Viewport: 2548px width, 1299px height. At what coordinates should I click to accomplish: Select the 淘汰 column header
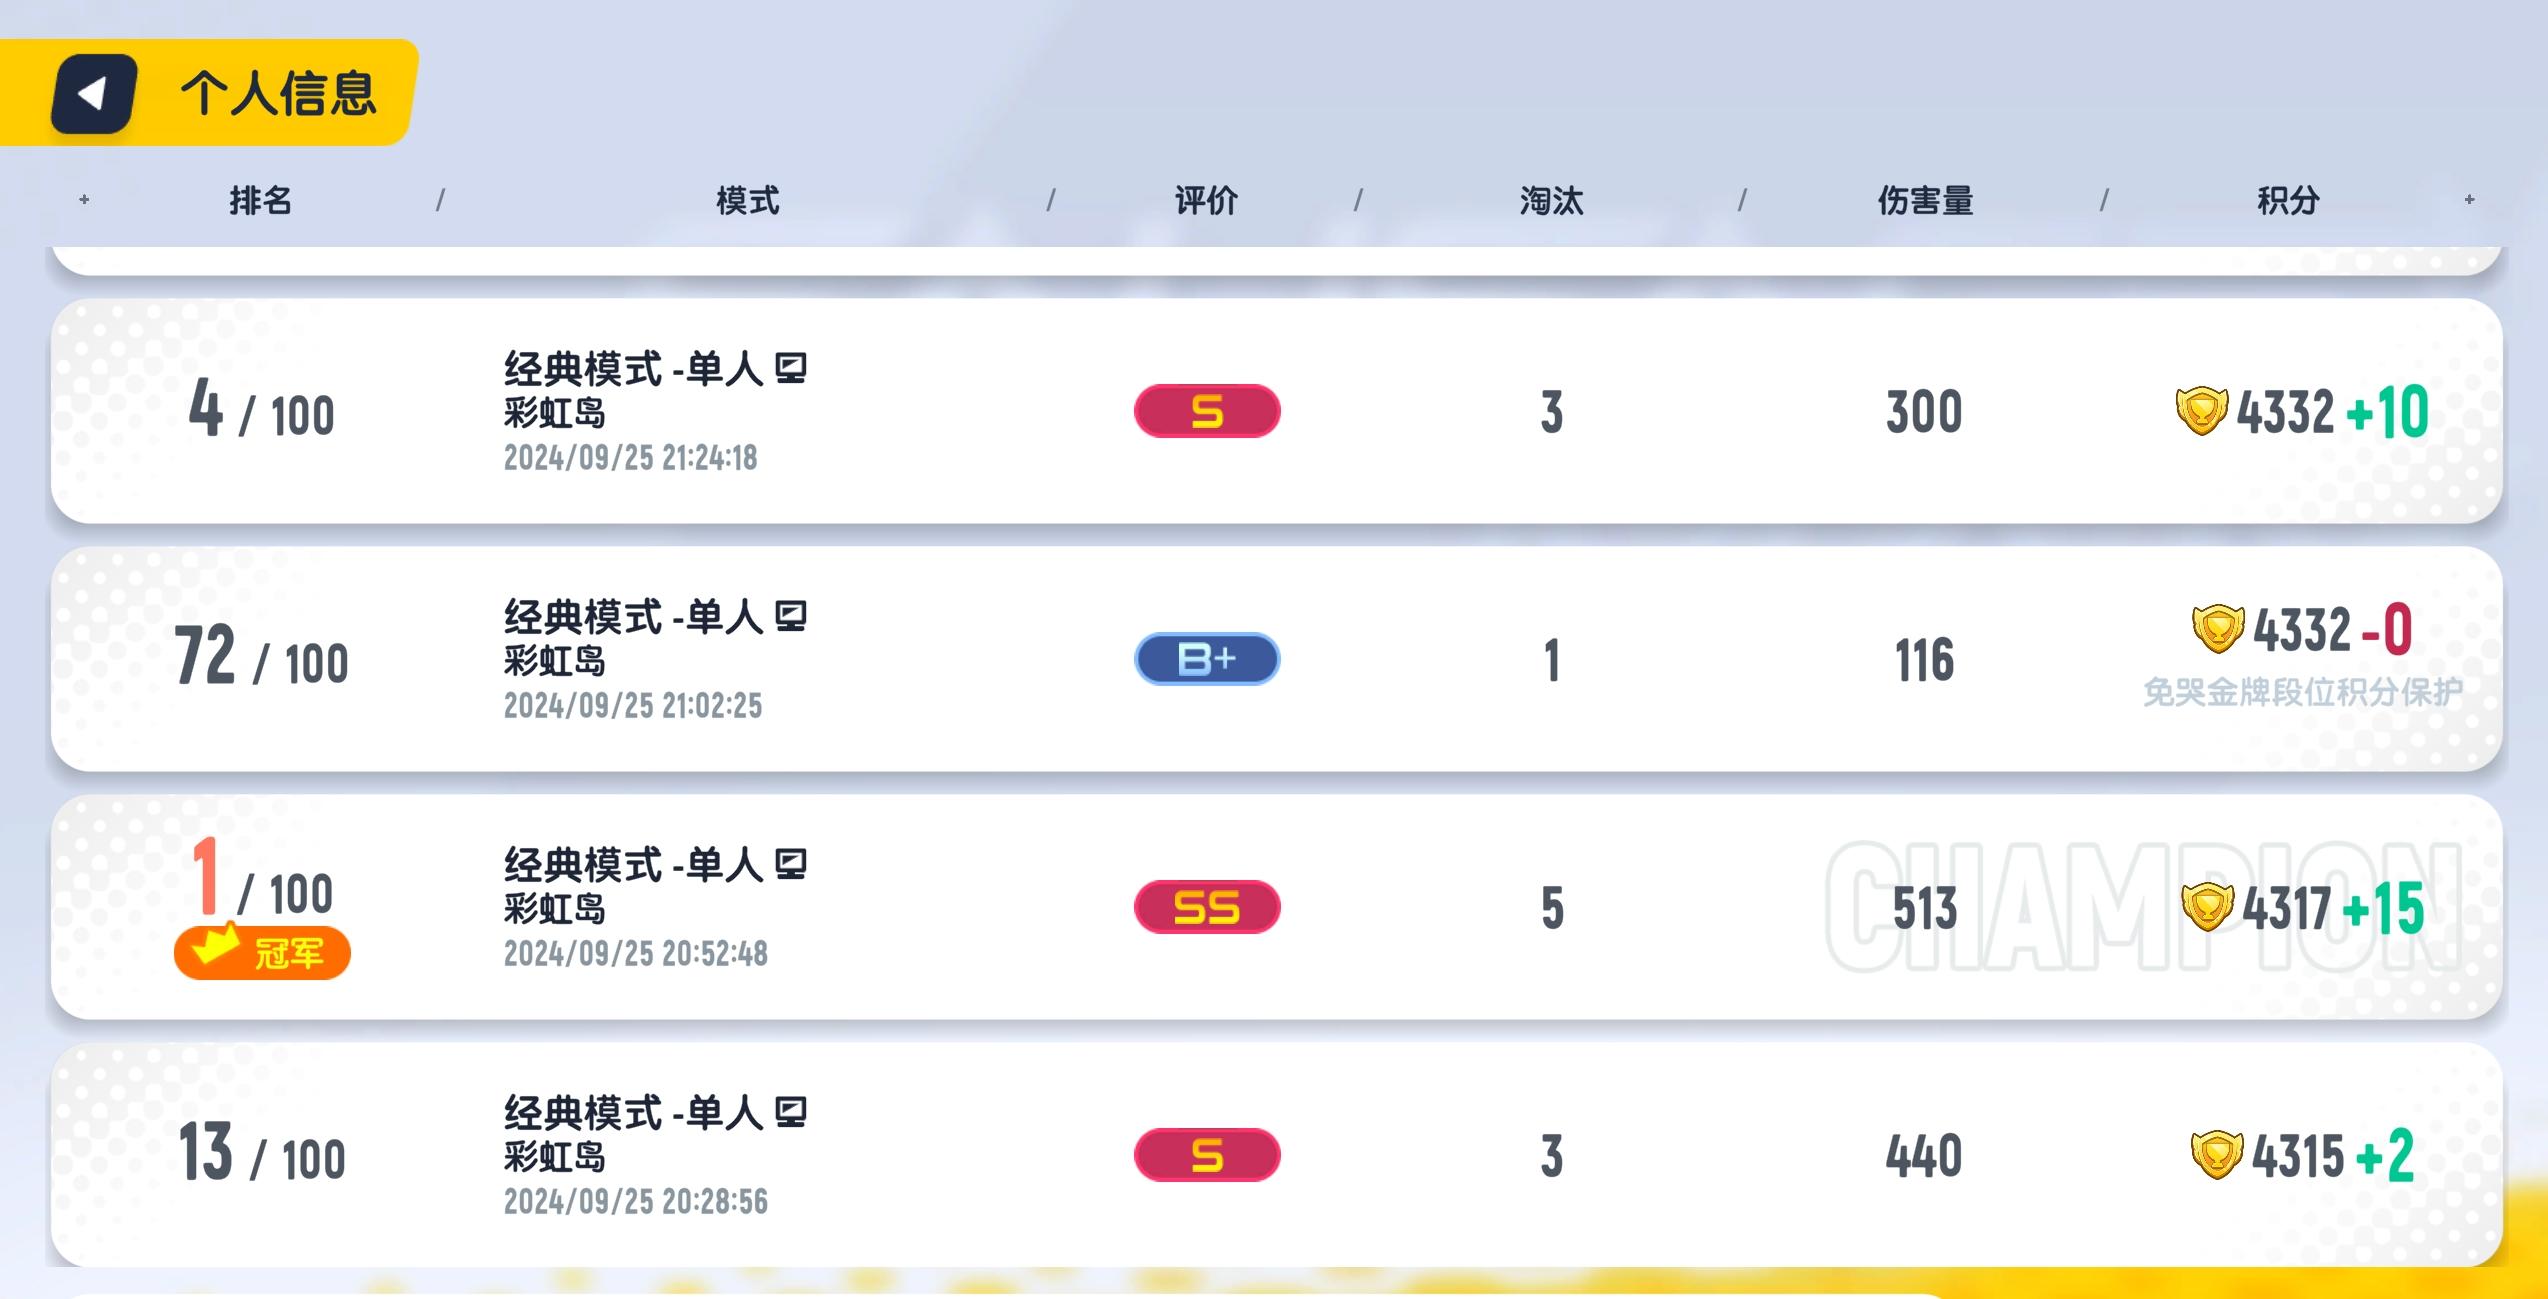[x=1552, y=201]
